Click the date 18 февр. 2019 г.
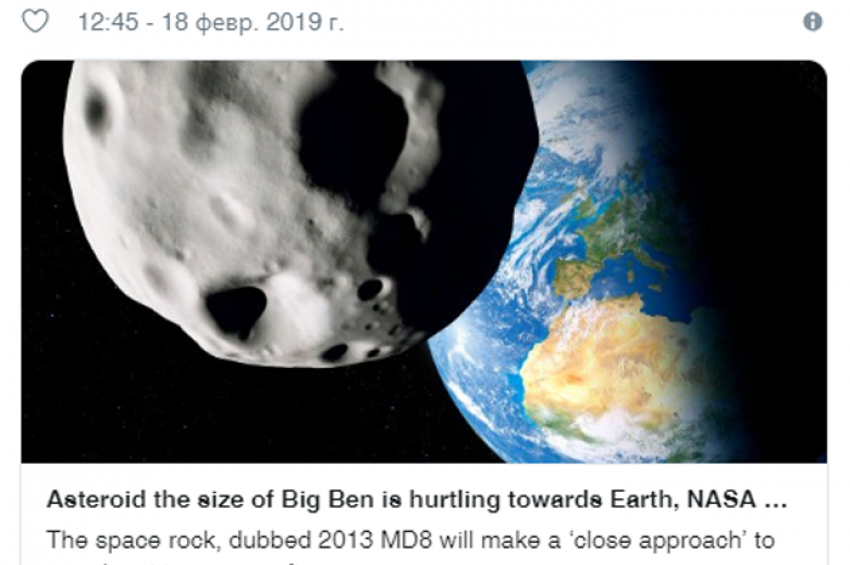 (x=253, y=23)
